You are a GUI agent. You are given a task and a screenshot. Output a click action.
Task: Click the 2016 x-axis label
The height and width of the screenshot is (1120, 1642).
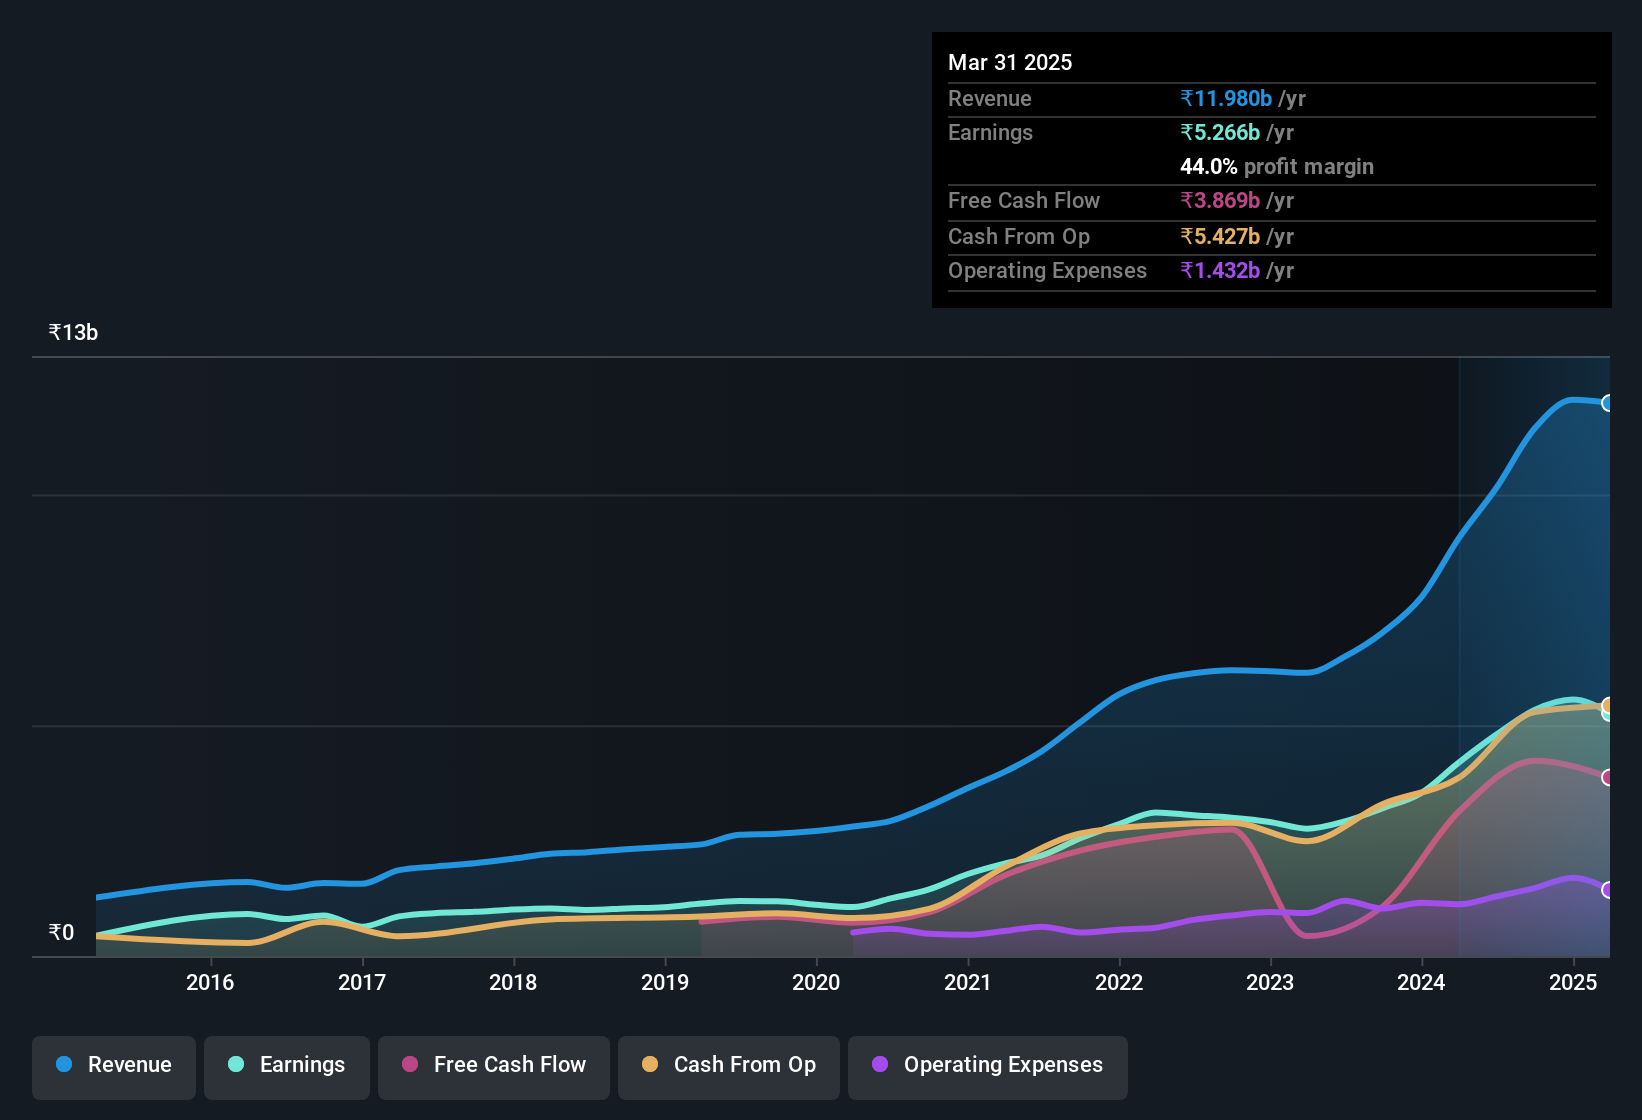[210, 982]
